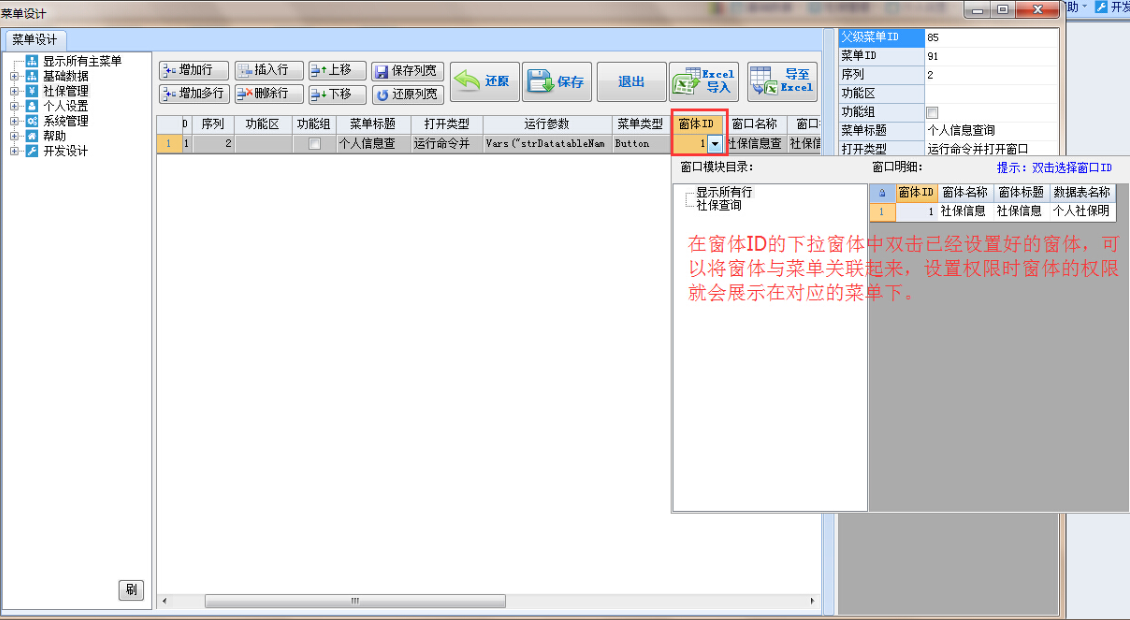Click the 保存 save button
The height and width of the screenshot is (620, 1130).
557,81
